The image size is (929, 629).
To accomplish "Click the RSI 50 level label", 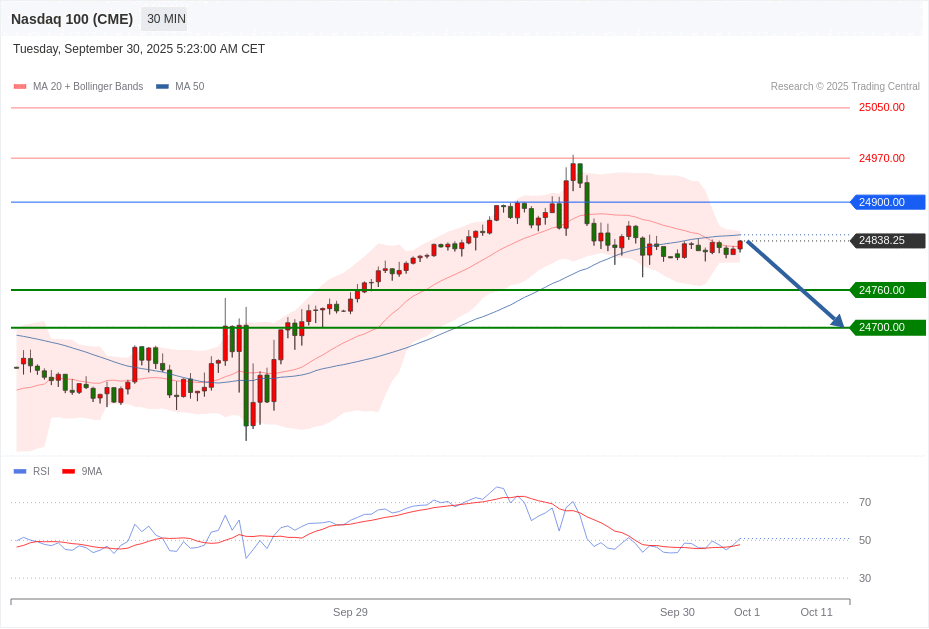I will click(865, 540).
